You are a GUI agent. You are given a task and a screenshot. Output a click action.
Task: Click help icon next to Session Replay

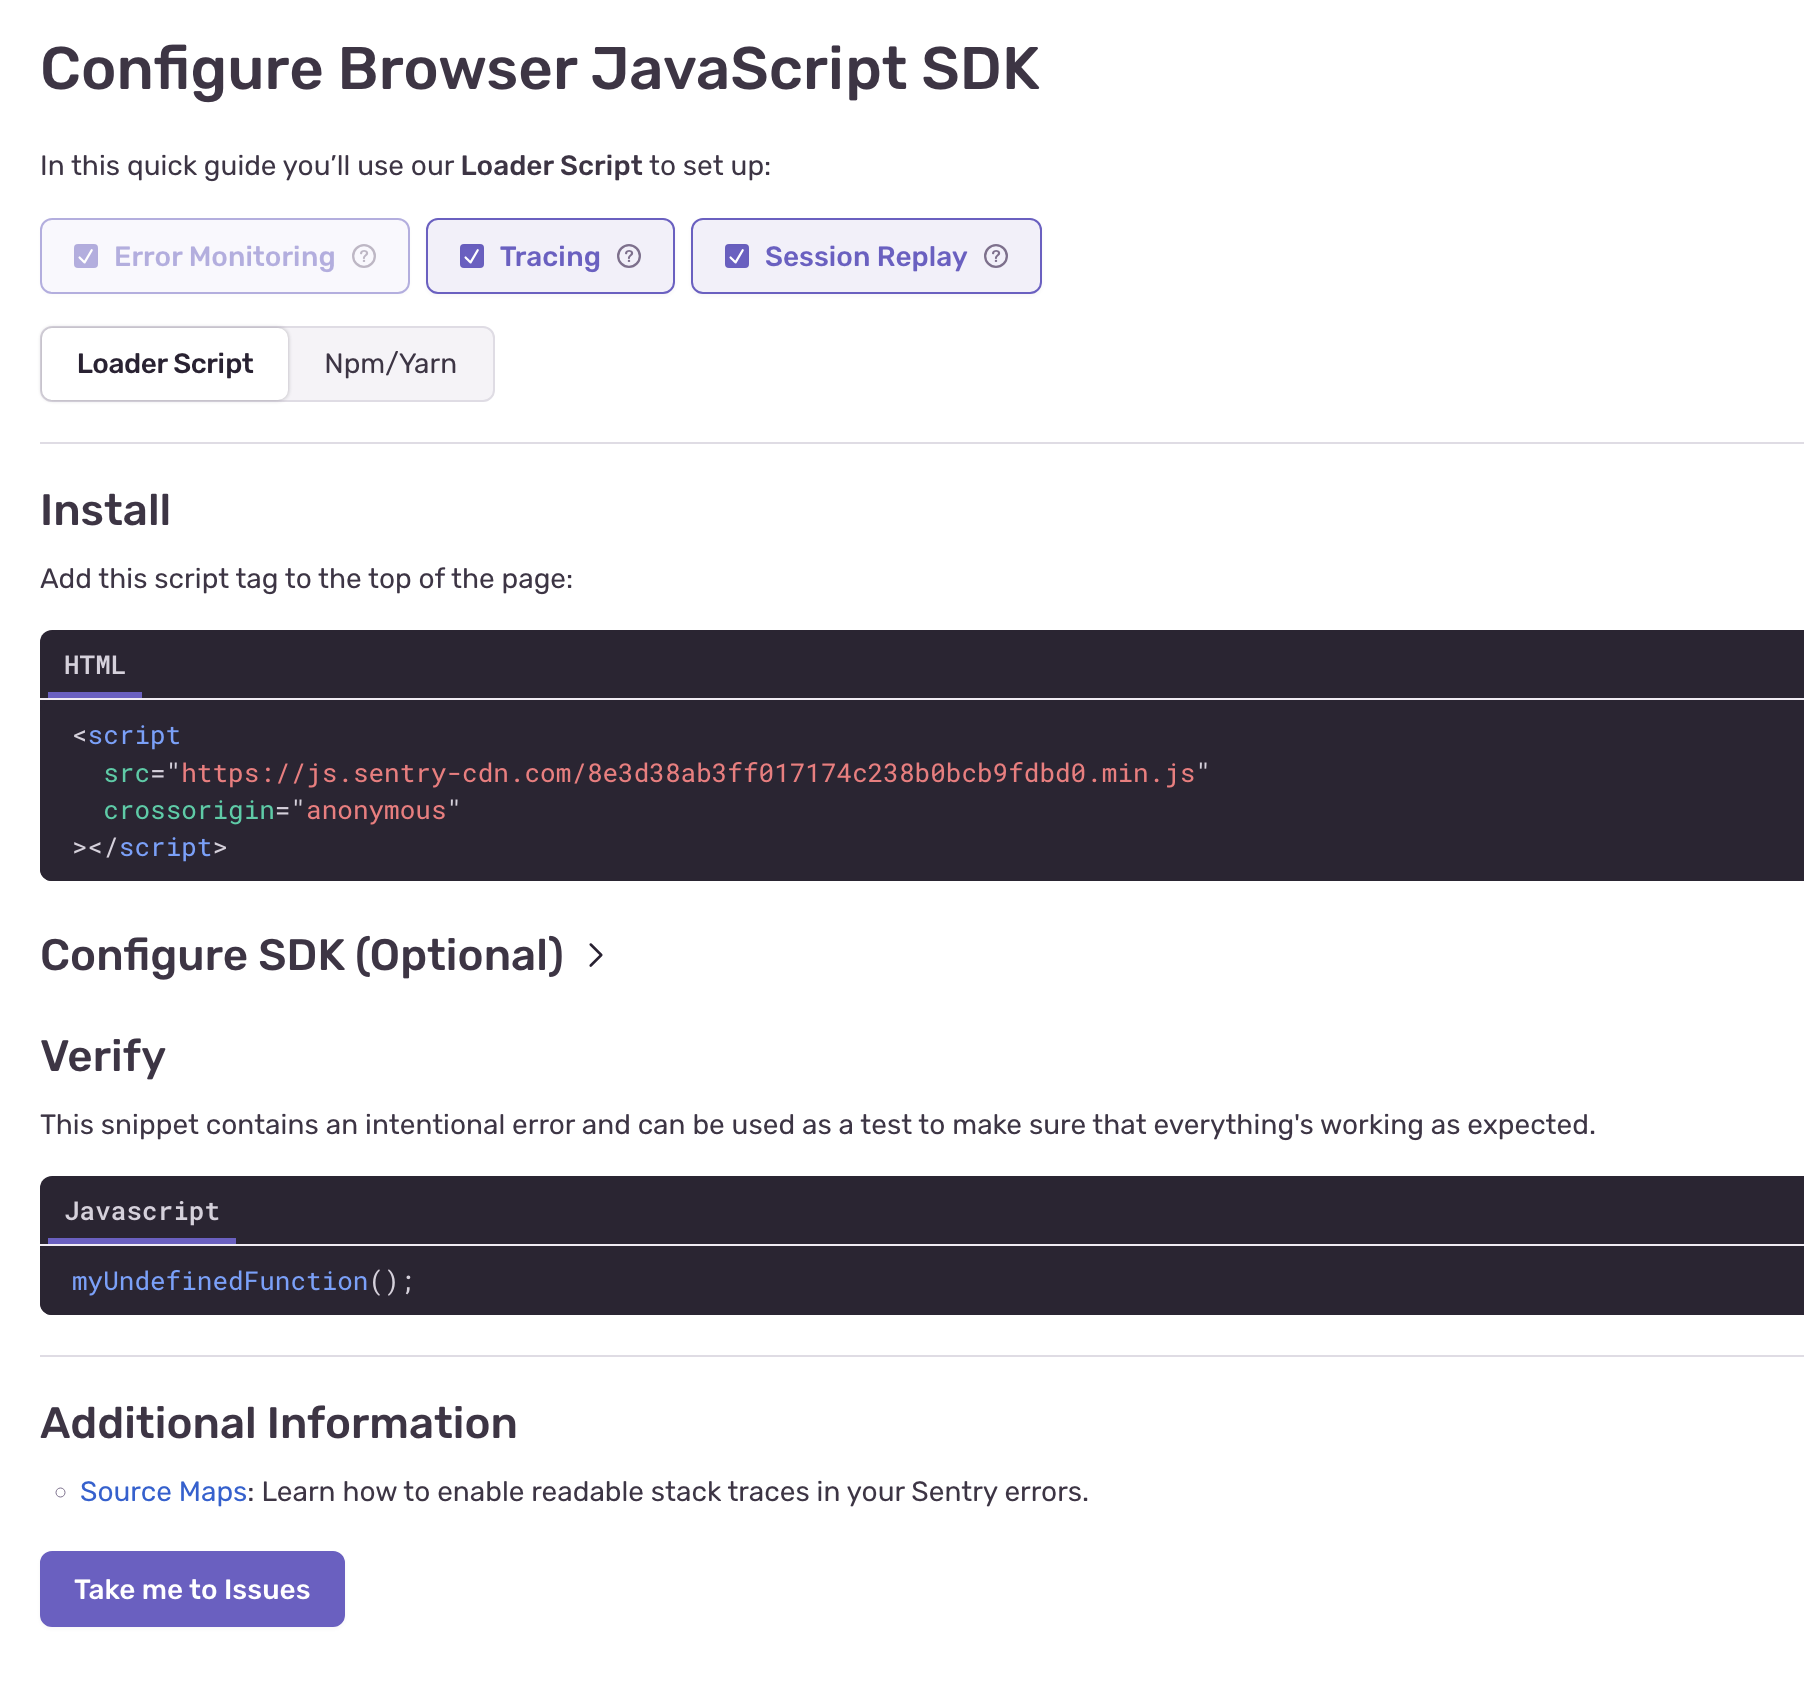click(x=996, y=257)
